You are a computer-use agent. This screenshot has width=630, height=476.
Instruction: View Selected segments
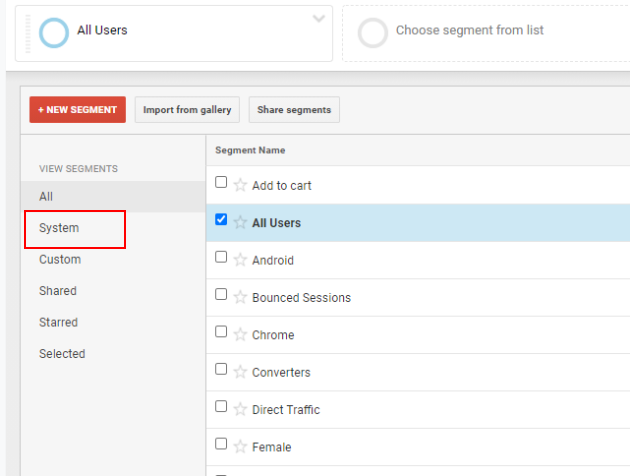[x=62, y=354]
